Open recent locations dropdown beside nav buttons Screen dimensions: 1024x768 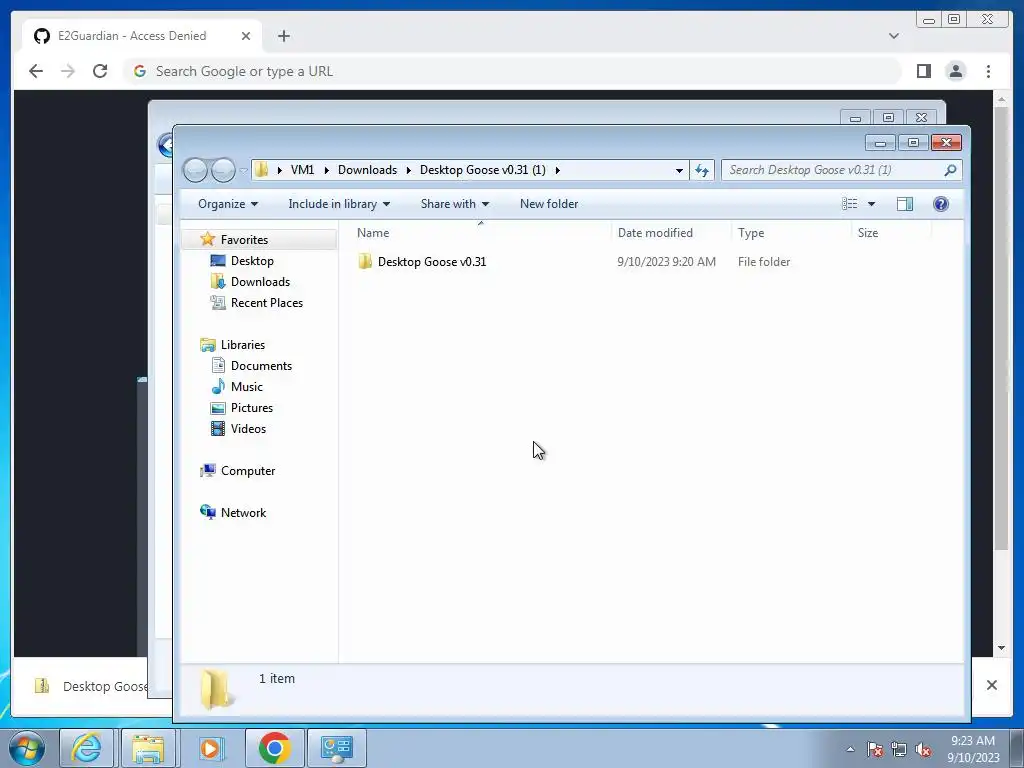(x=243, y=170)
